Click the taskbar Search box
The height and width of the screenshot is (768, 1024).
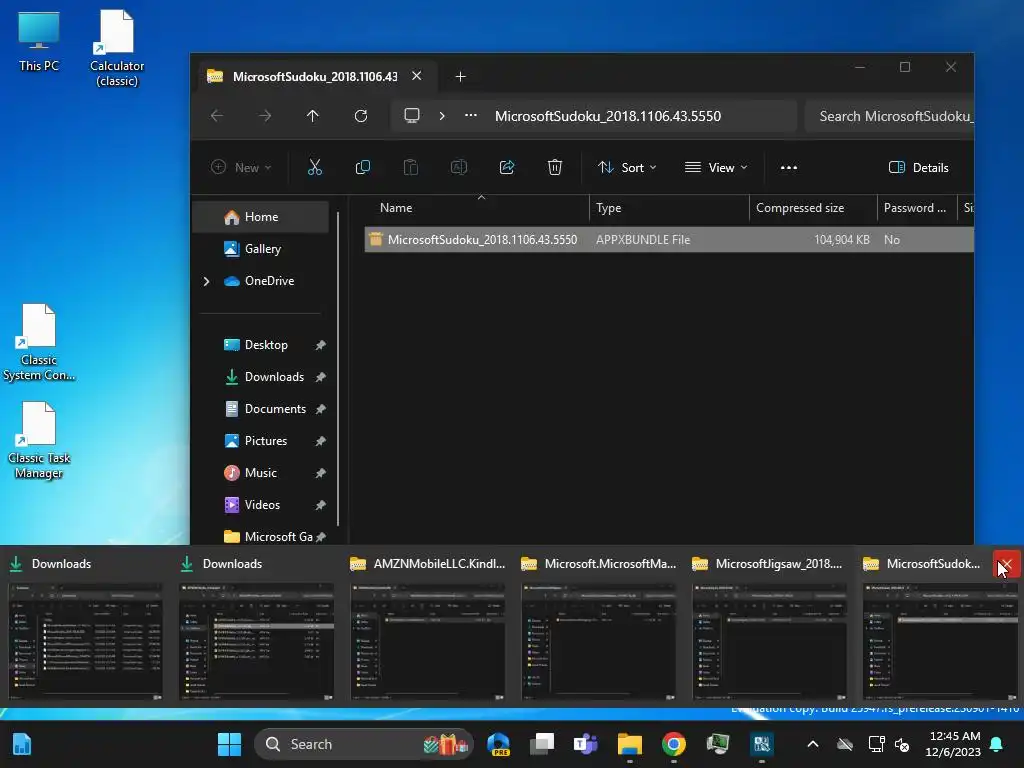(x=363, y=744)
